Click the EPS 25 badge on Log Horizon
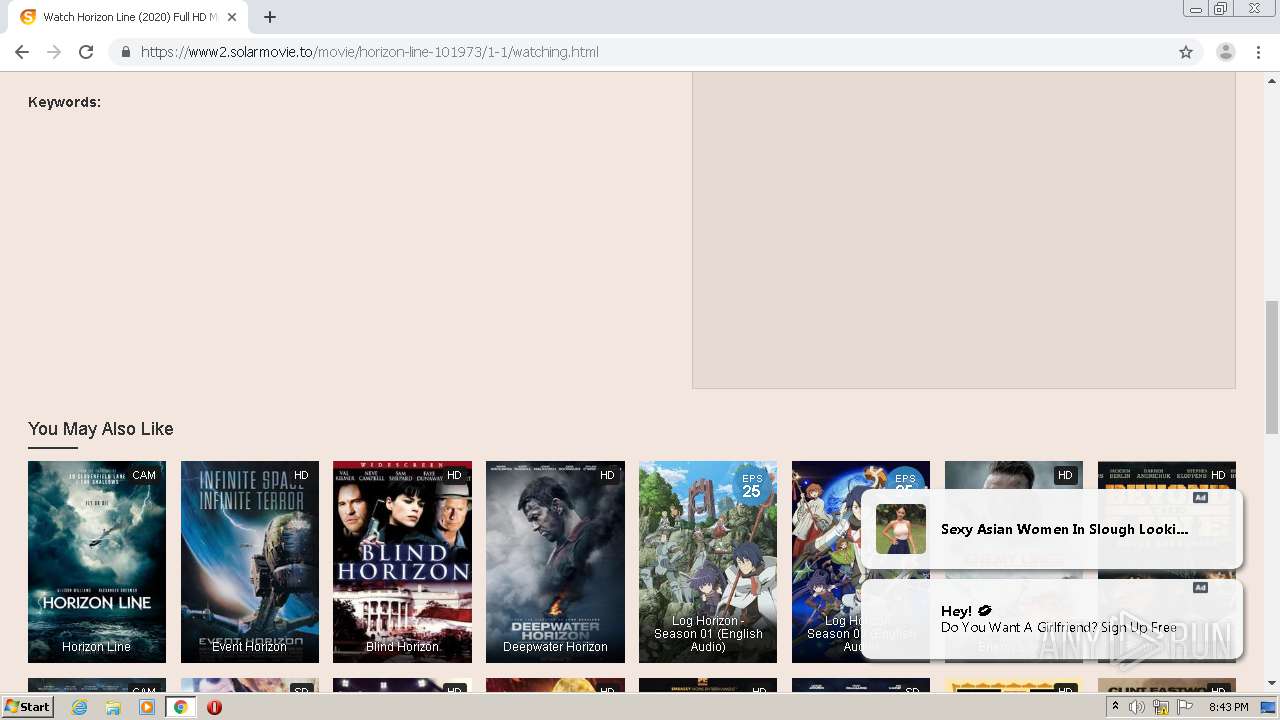Screen dimensions: 1280x720 click(x=751, y=487)
